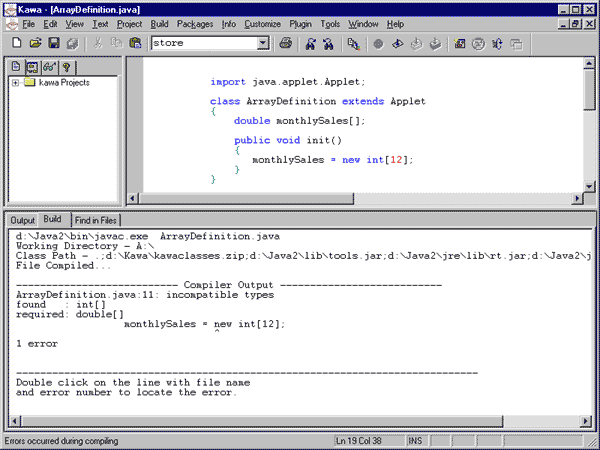Viewport: 600px width, 450px height.
Task: Open the Customize menu
Action: 262,24
